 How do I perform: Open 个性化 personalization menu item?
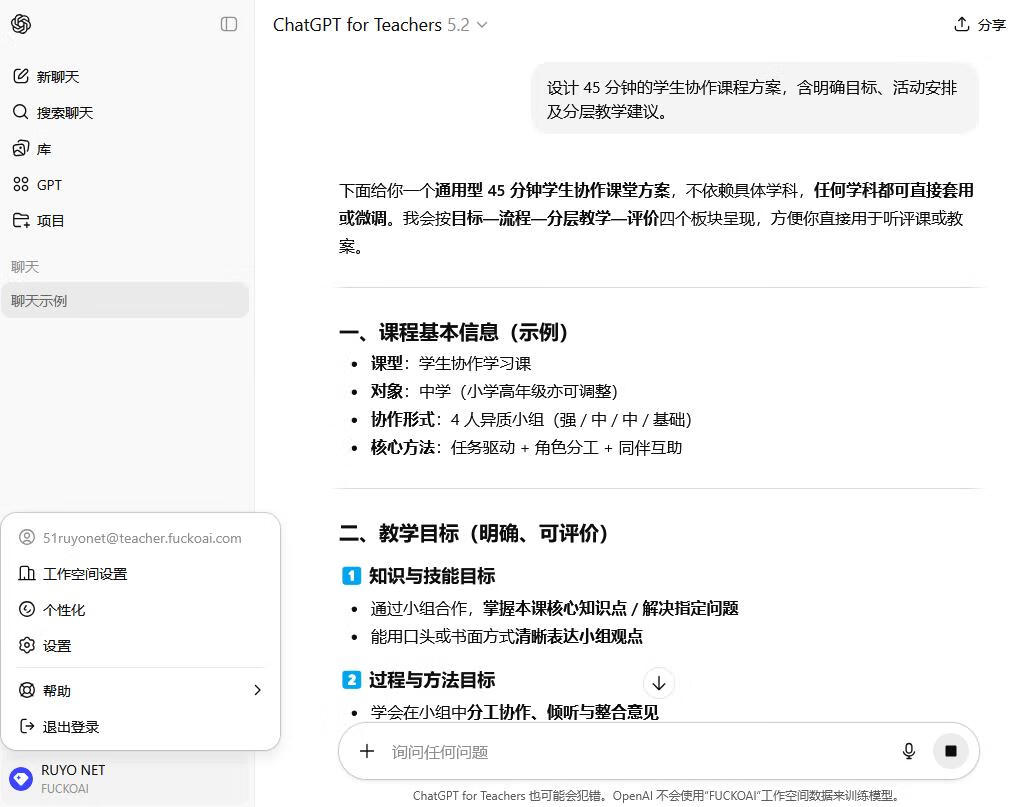(64, 610)
